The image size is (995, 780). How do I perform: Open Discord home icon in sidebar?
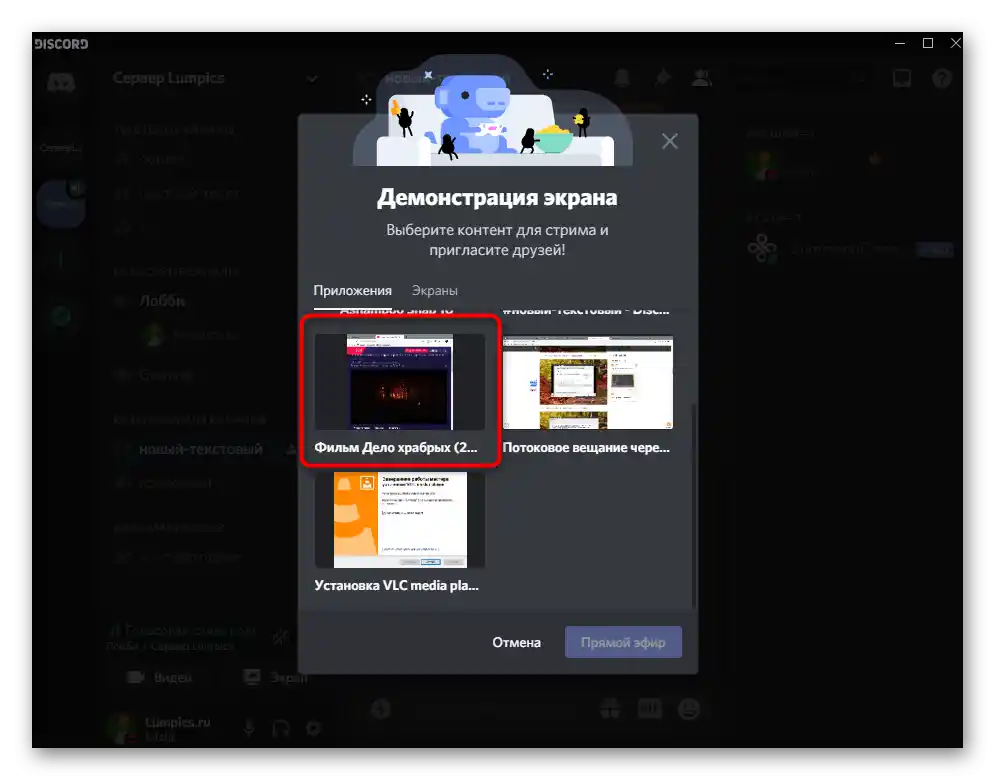(x=61, y=82)
